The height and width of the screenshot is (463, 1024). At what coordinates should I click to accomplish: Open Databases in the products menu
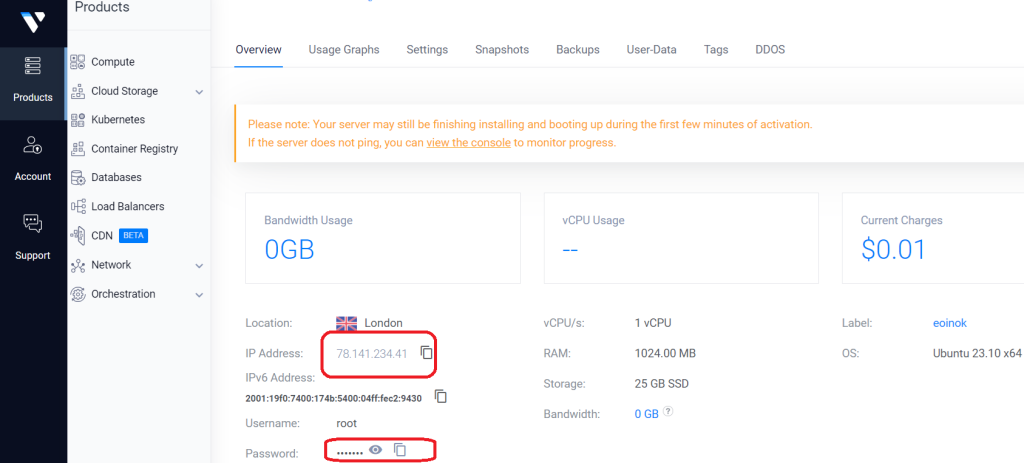(x=116, y=177)
